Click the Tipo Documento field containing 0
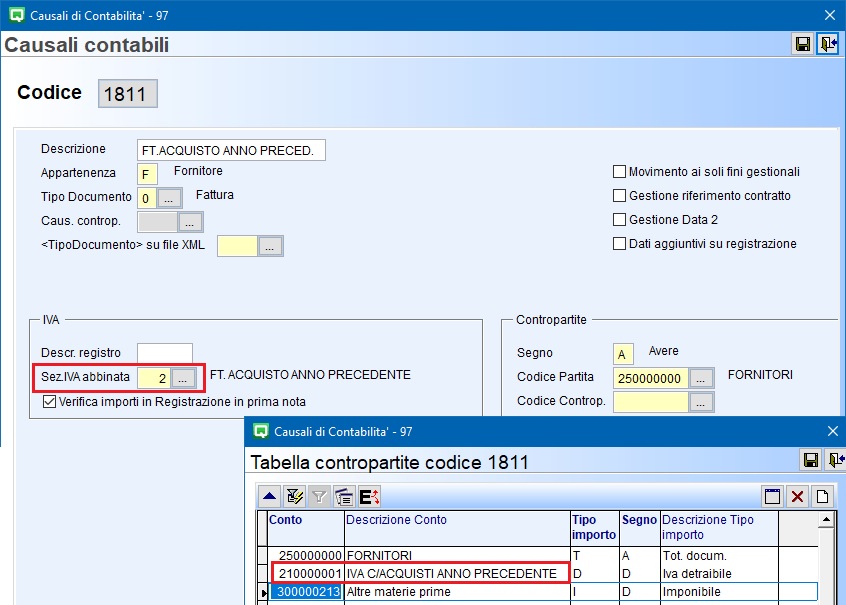Viewport: 846px width, 605px height. coord(147,198)
